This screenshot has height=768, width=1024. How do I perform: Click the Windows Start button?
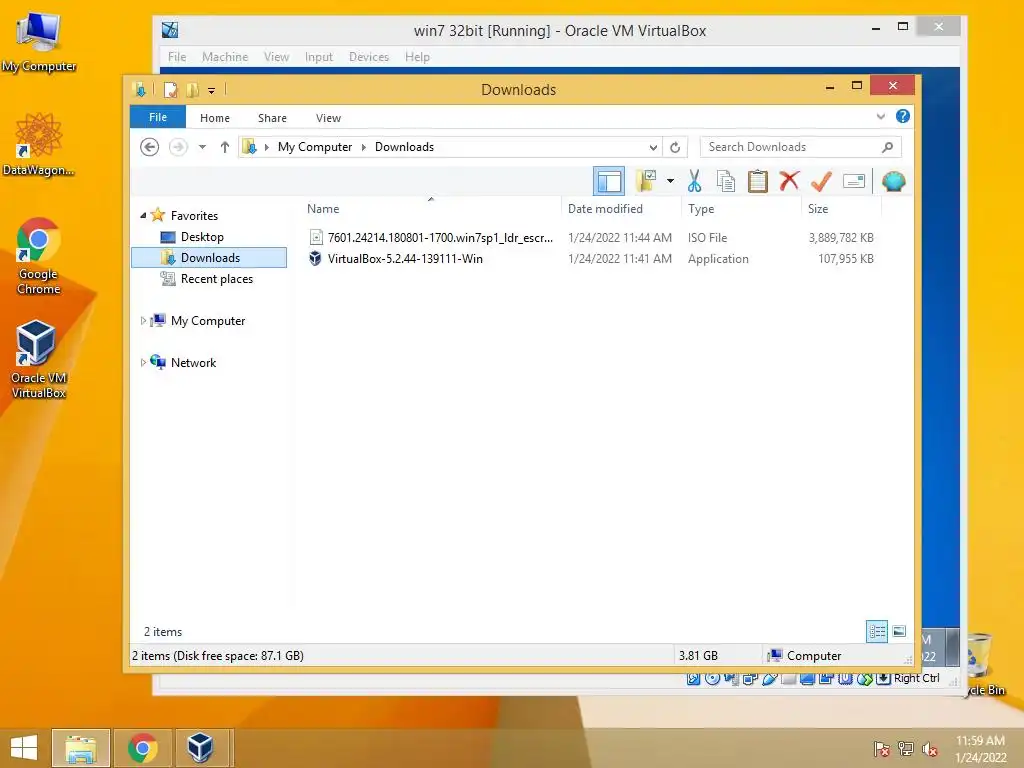24,748
